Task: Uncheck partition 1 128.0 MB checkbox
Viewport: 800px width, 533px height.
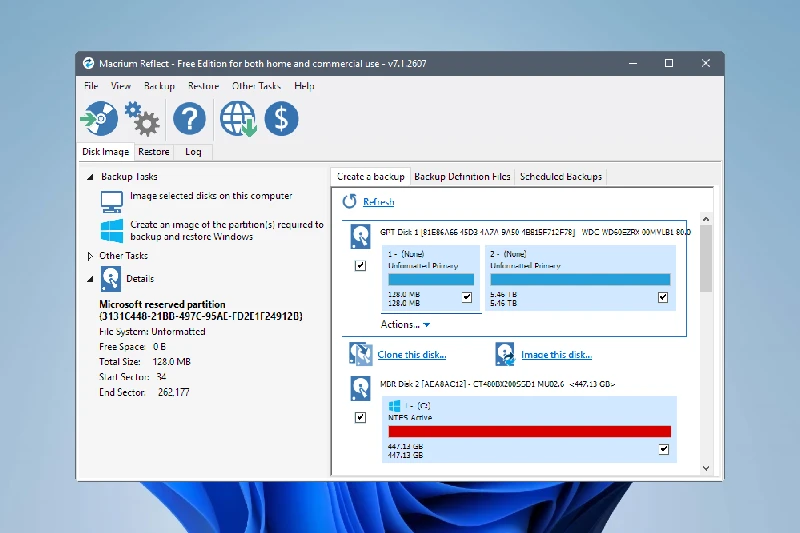Action: point(467,297)
